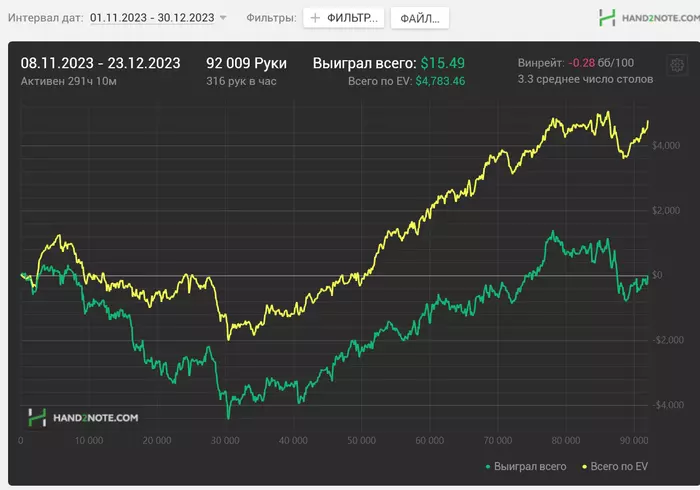Screen dimensions: 700x490
Task: Add a filter with ФИЛЬТР button
Action: (x=344, y=18)
